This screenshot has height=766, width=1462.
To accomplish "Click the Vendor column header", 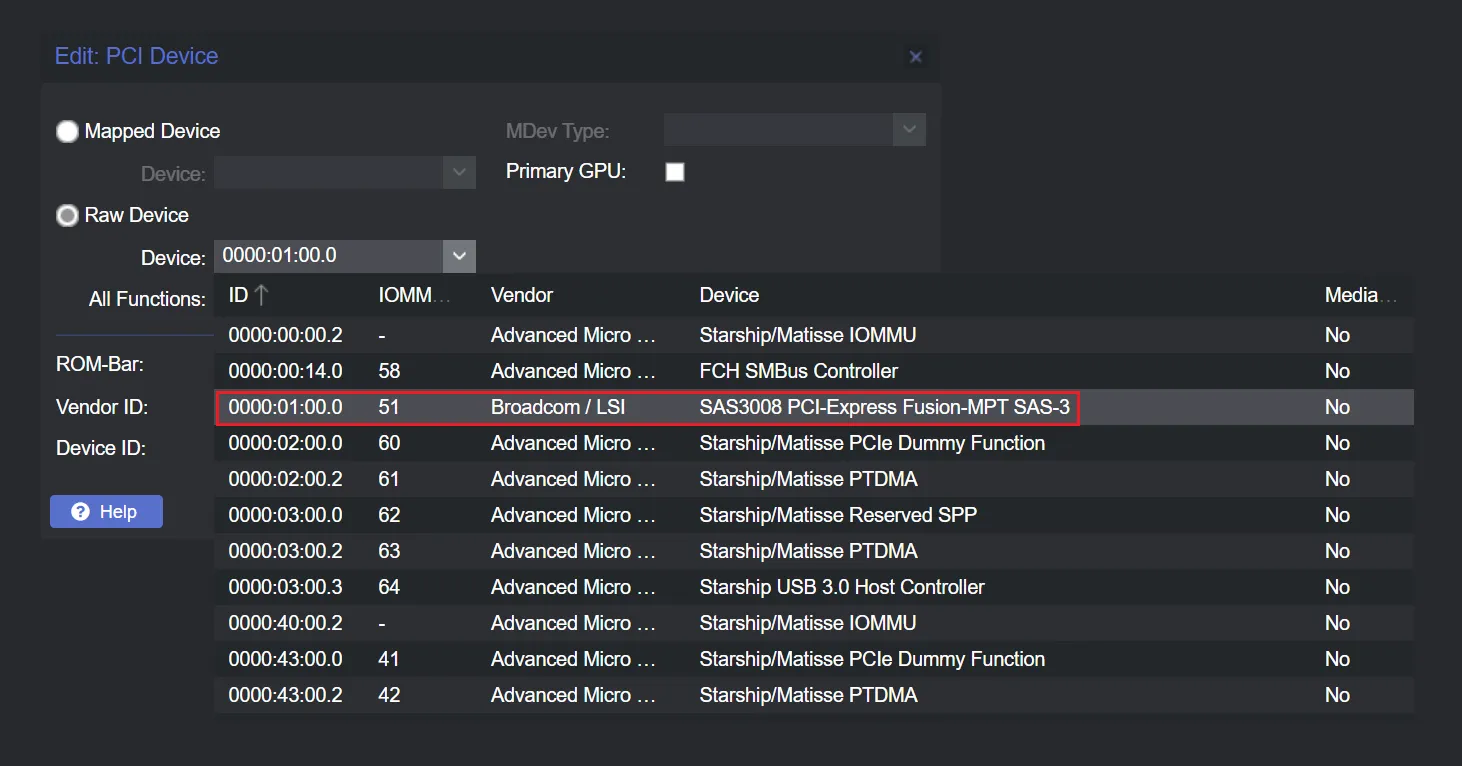I will point(522,295).
